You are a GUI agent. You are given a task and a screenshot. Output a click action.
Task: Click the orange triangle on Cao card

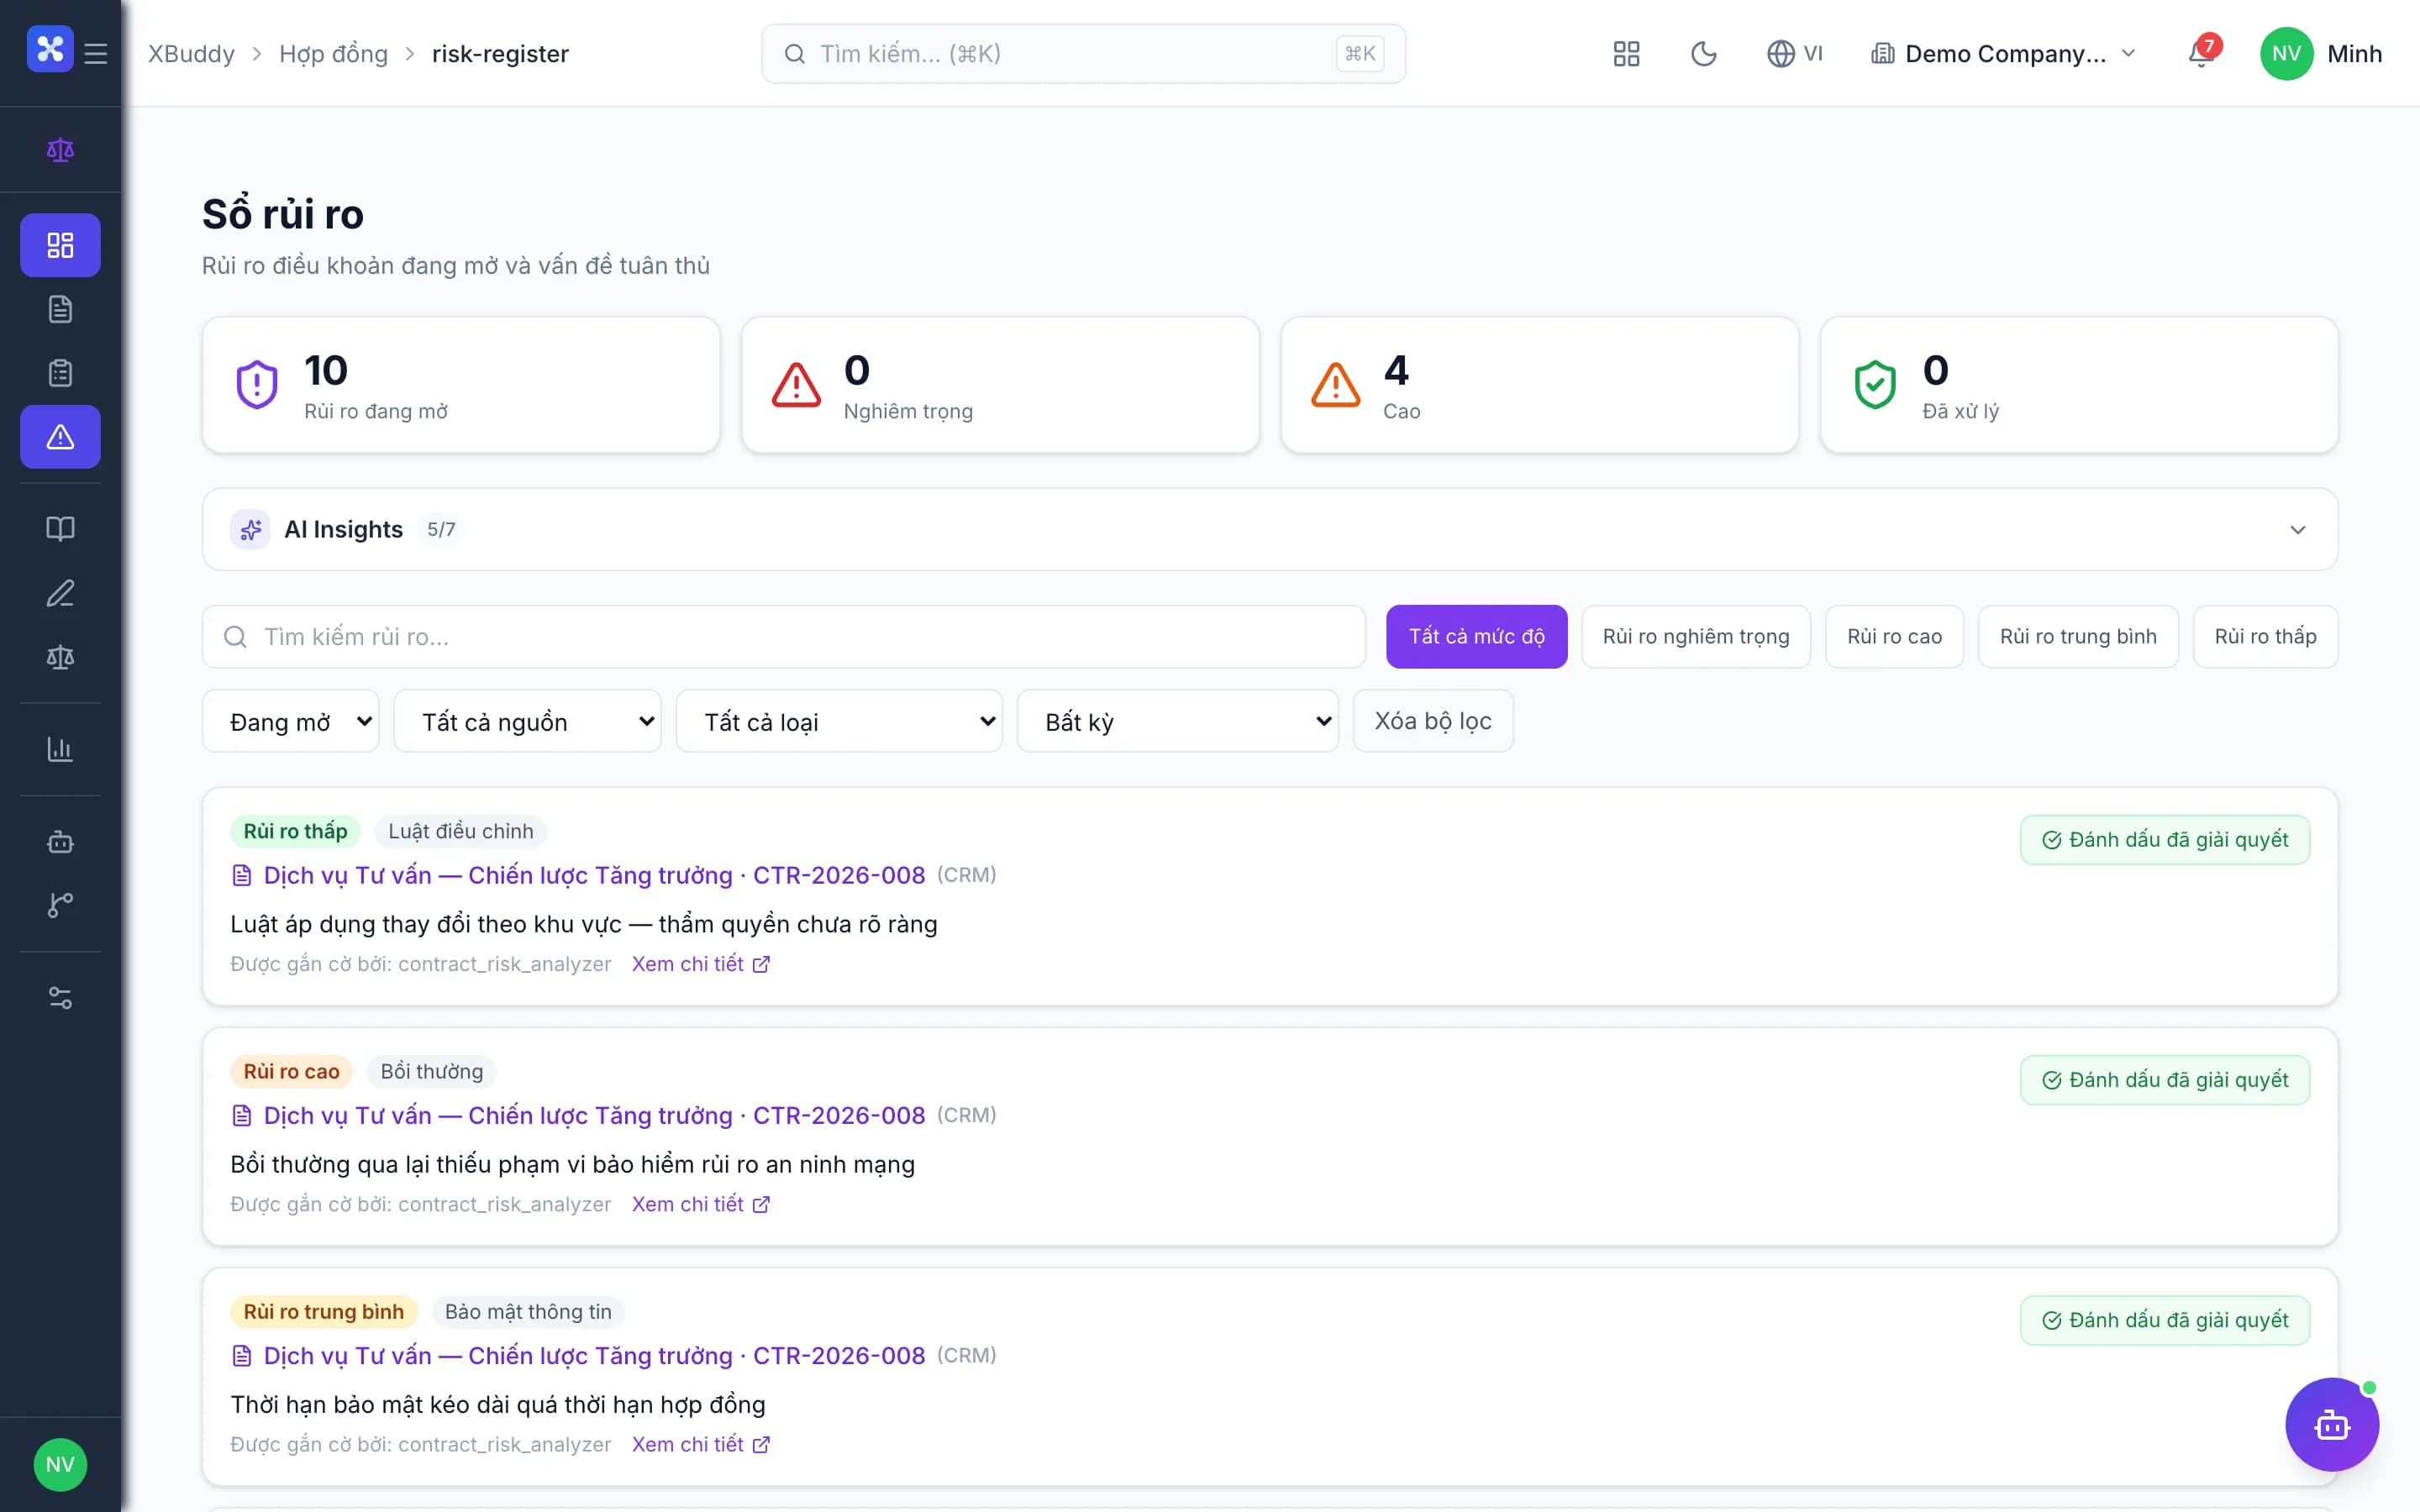click(x=1336, y=385)
